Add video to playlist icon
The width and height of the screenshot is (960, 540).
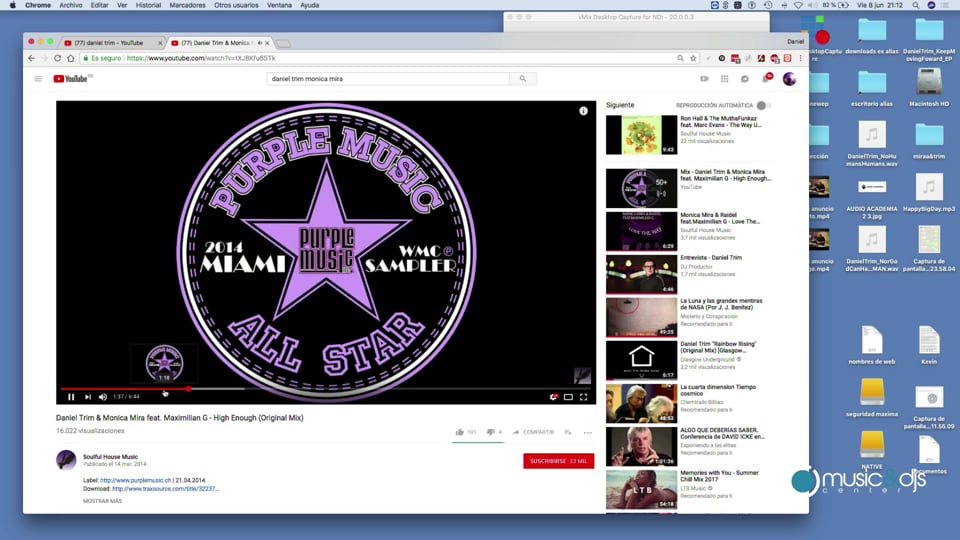[x=568, y=432]
